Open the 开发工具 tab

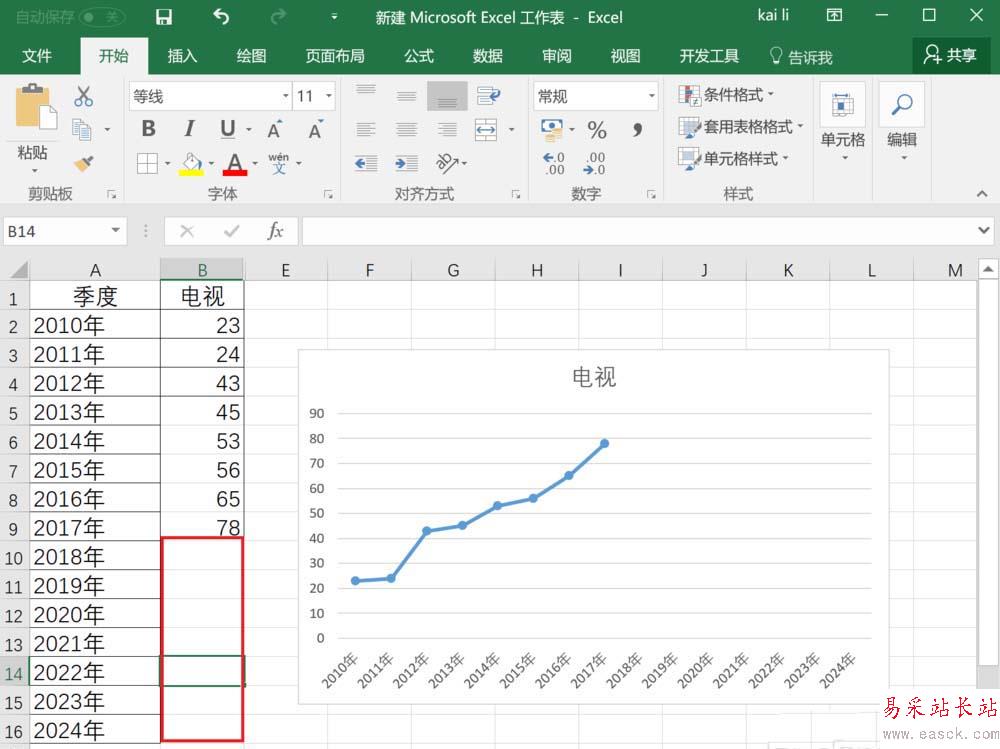pyautogui.click(x=709, y=56)
